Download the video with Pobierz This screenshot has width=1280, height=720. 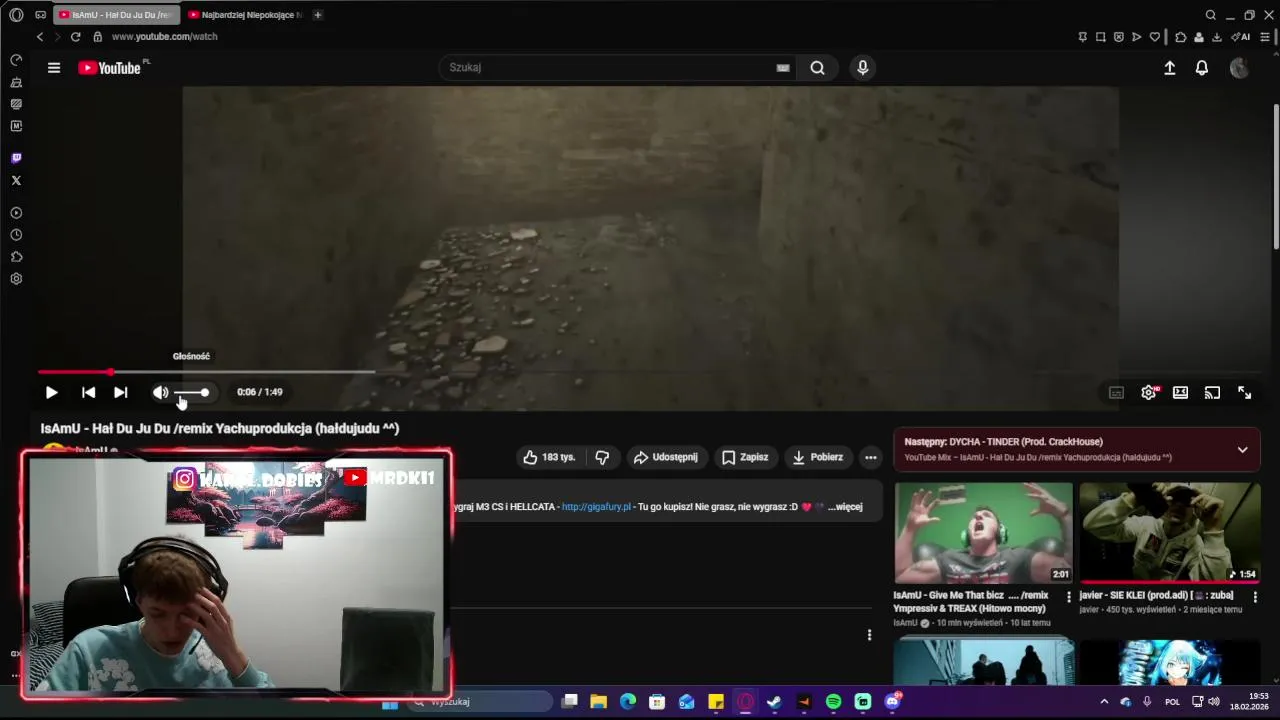click(818, 457)
